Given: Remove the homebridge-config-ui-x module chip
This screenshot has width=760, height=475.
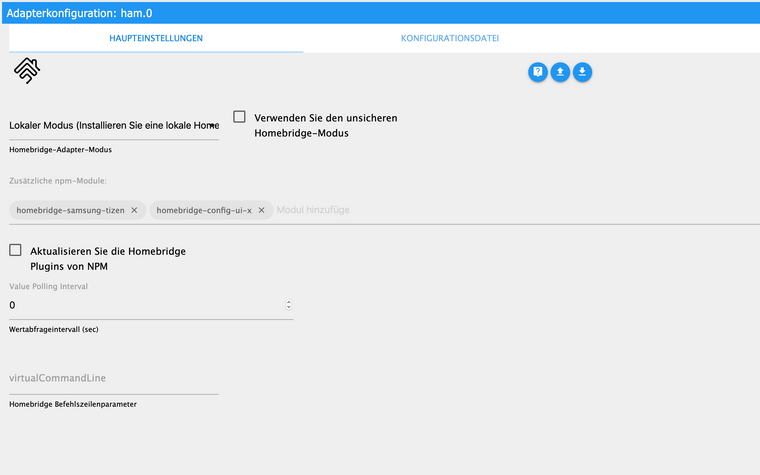Looking at the screenshot, I should click(x=261, y=210).
